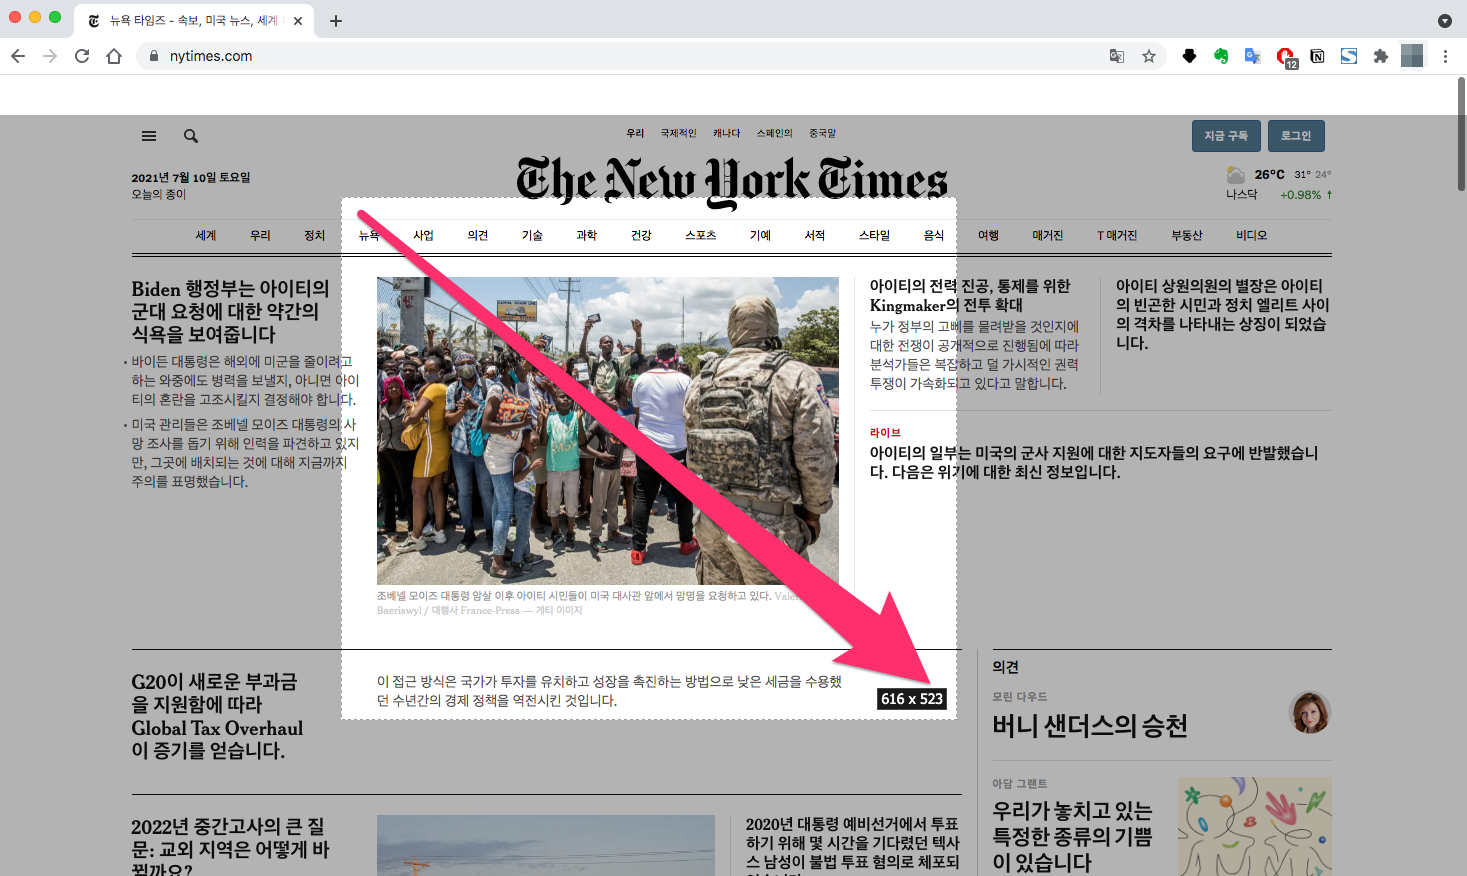The width and height of the screenshot is (1467, 876).
Task: Open the Science section in navigation
Action: 586,235
